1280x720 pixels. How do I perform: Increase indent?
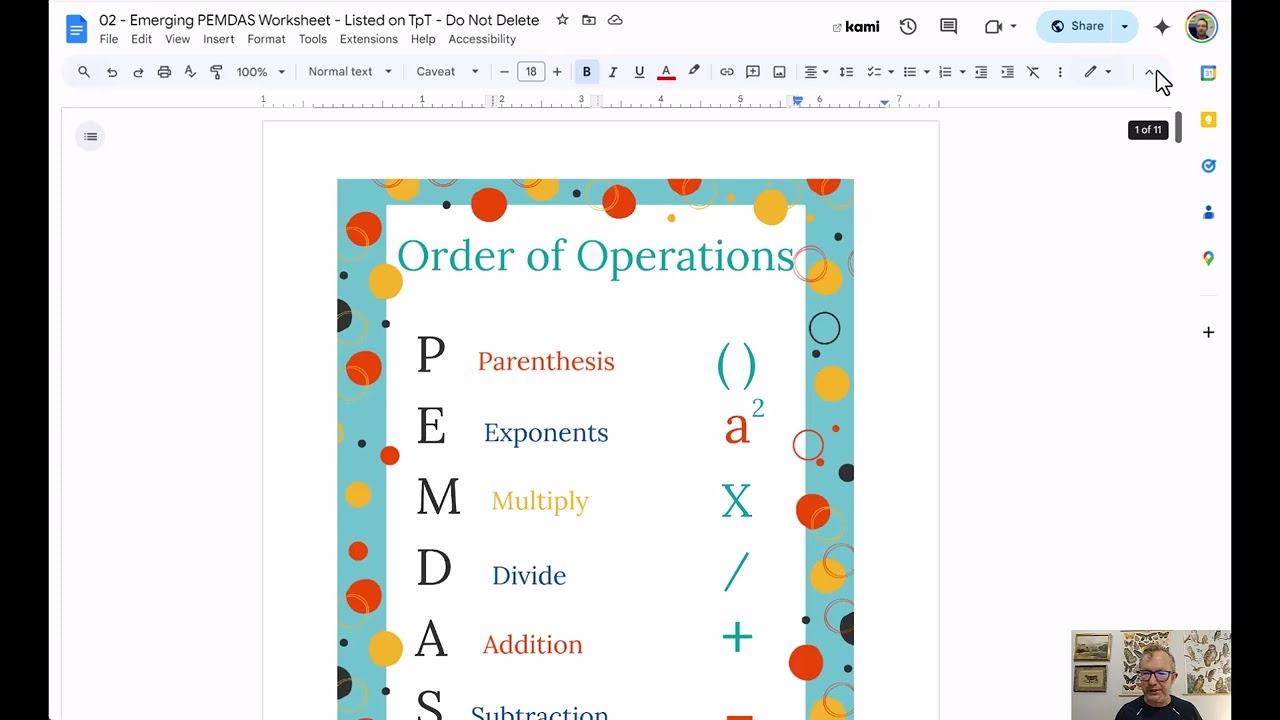[1007, 72]
